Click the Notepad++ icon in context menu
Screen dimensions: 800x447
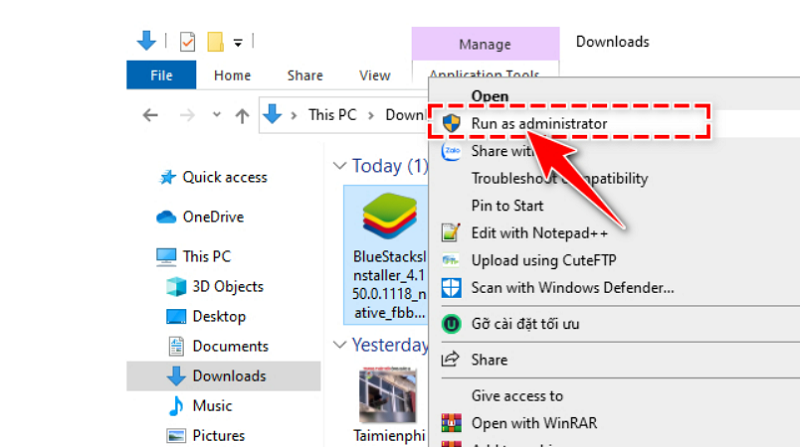pos(452,233)
